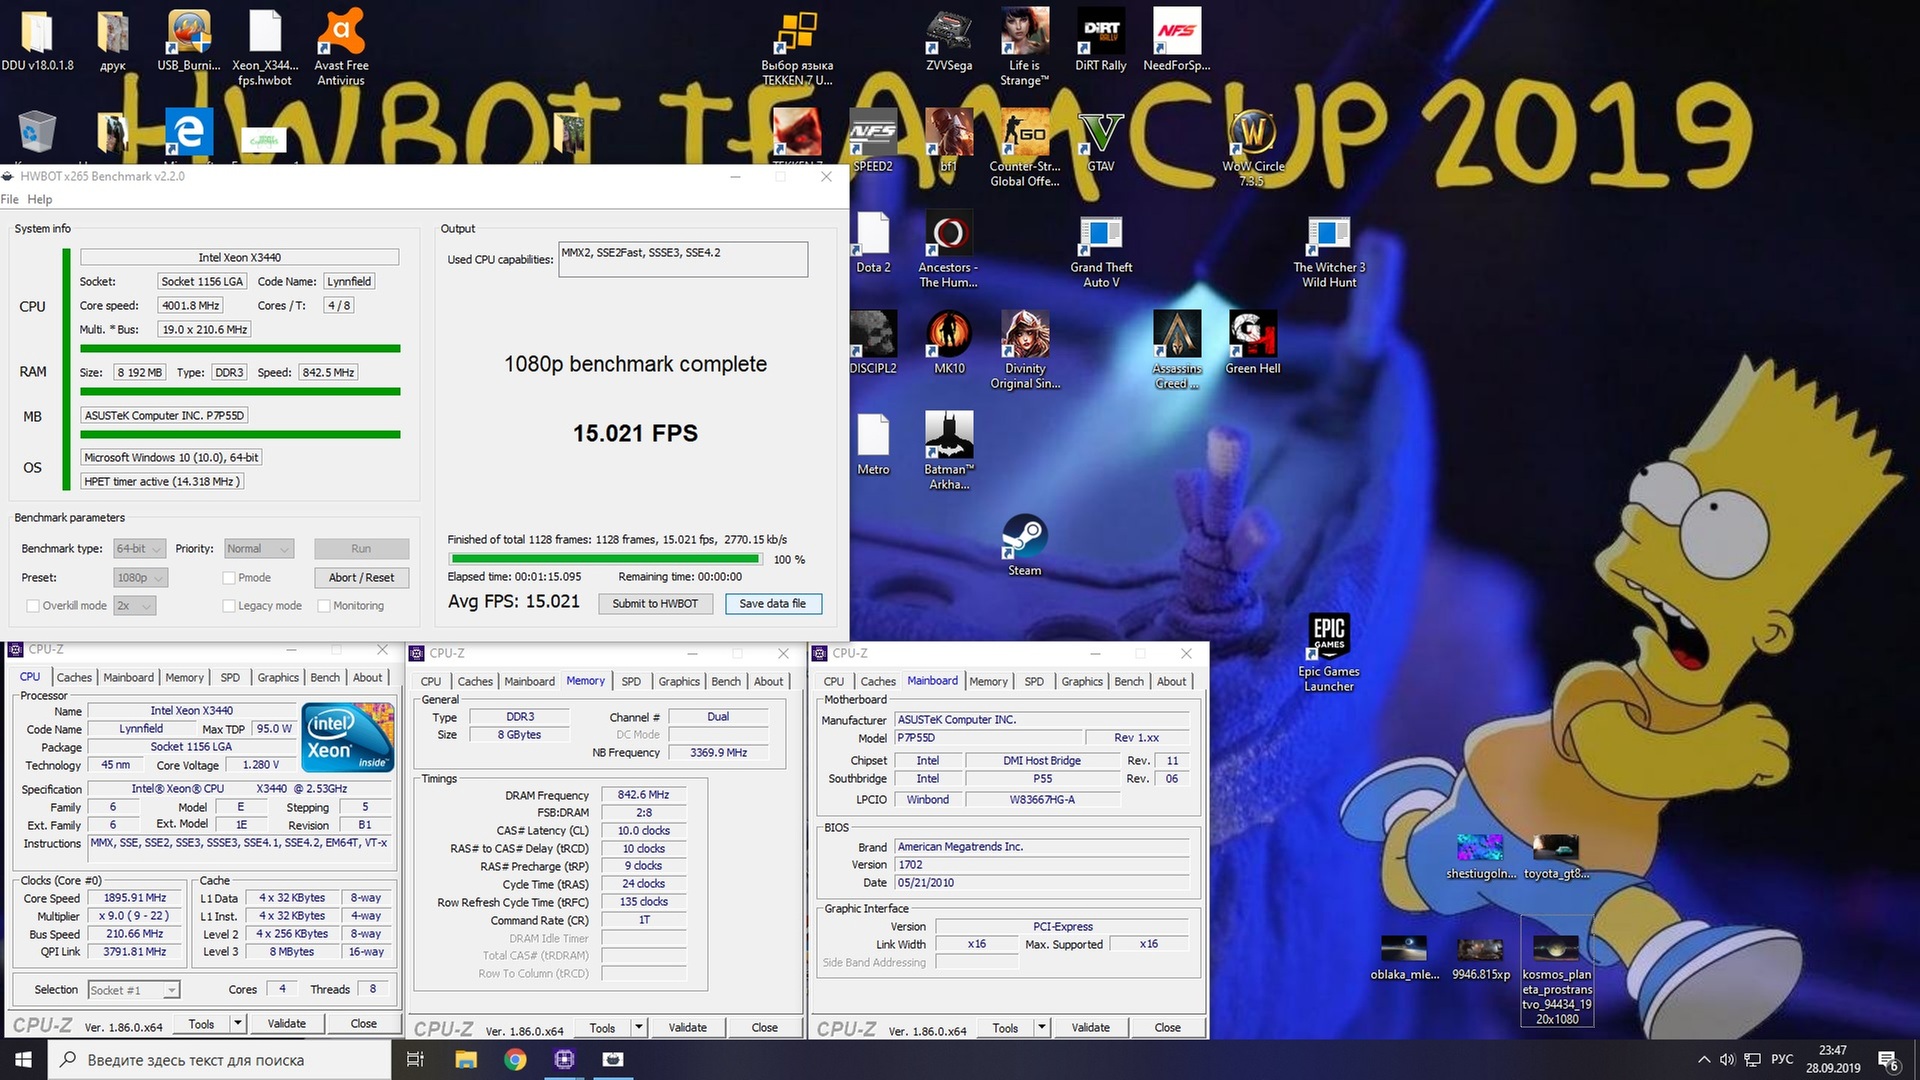Open Life is Strange shortcut
The image size is (1920, 1080).
1025,46
